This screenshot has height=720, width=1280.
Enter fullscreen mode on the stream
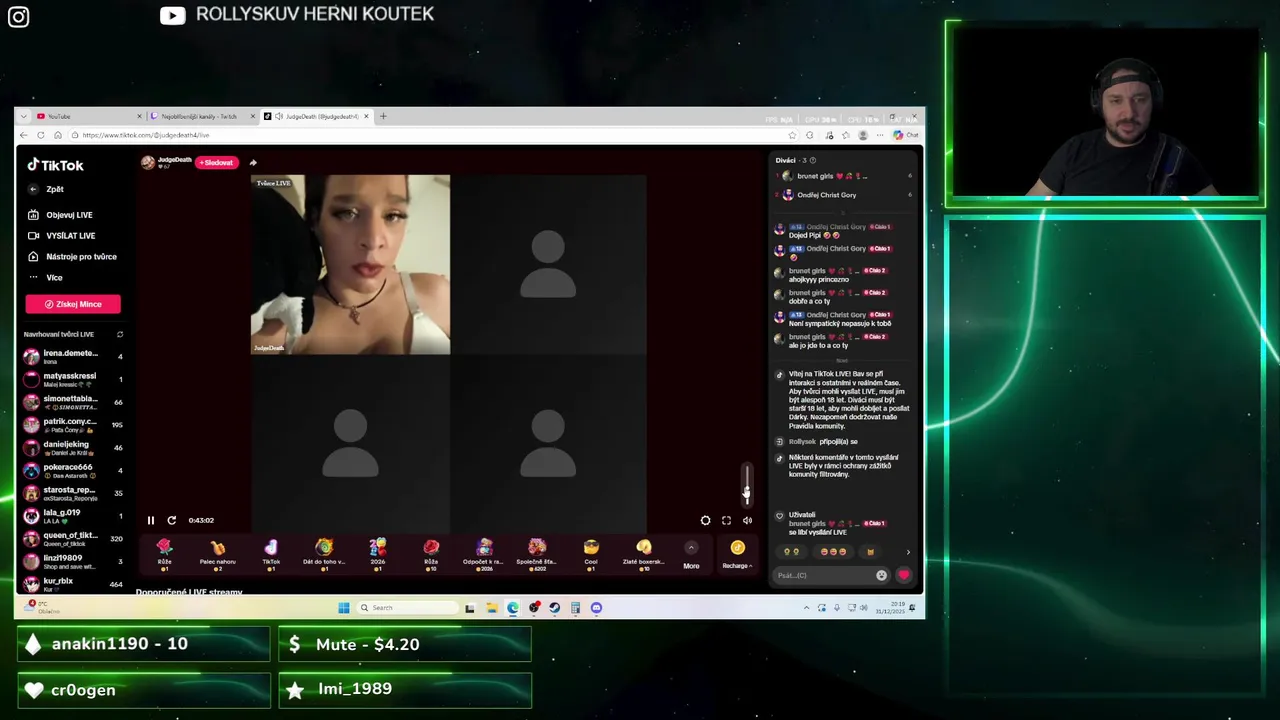(727, 520)
